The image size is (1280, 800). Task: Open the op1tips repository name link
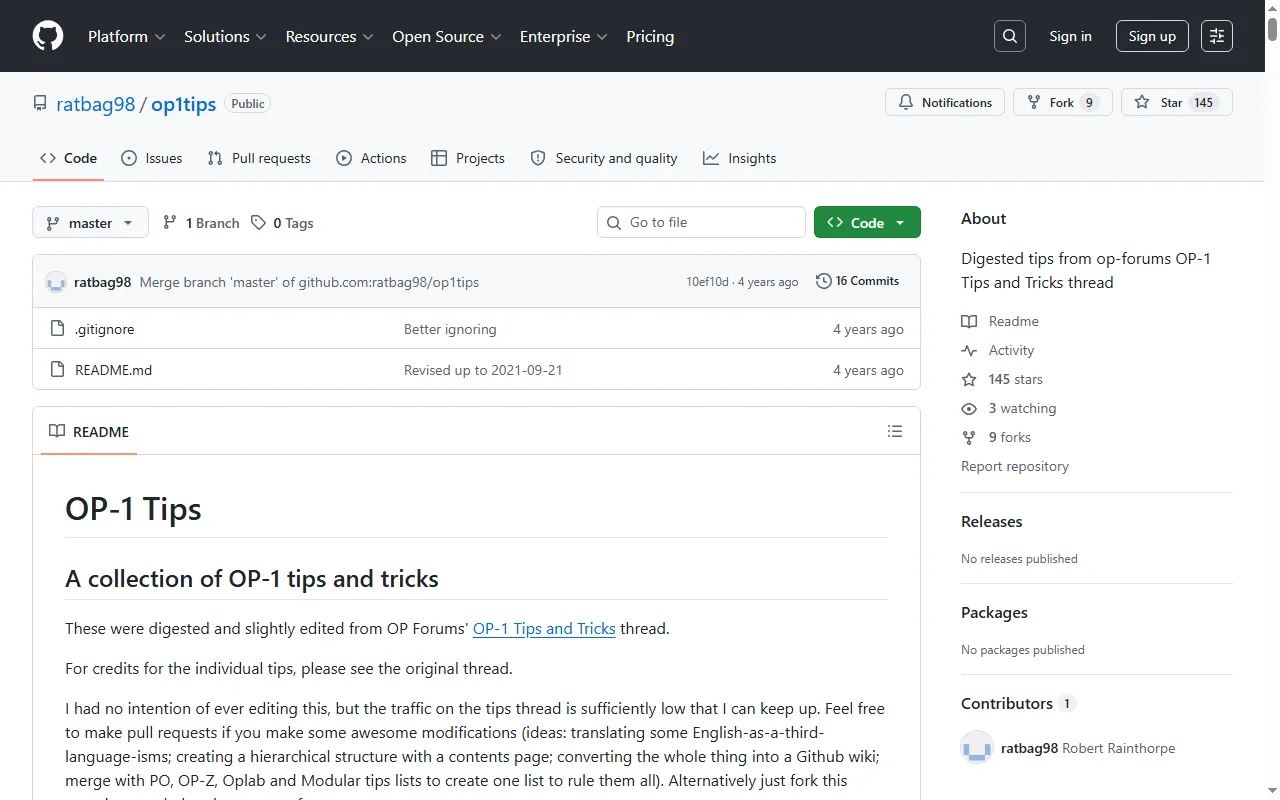[x=183, y=104]
